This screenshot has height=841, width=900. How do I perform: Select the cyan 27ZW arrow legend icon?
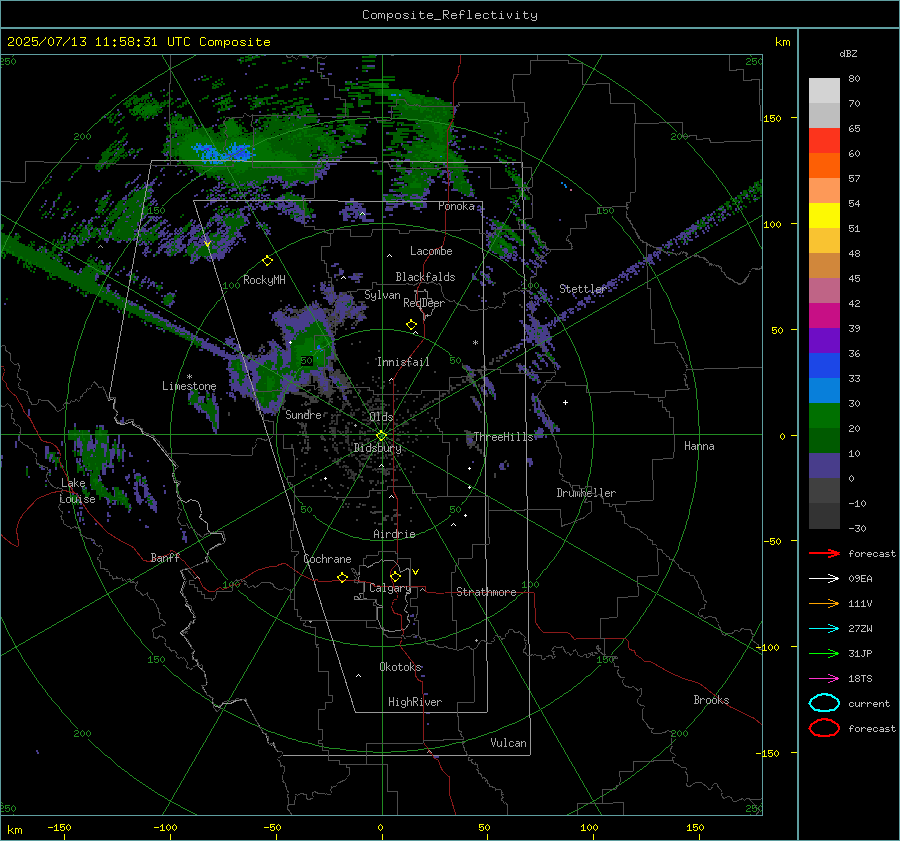tap(824, 629)
